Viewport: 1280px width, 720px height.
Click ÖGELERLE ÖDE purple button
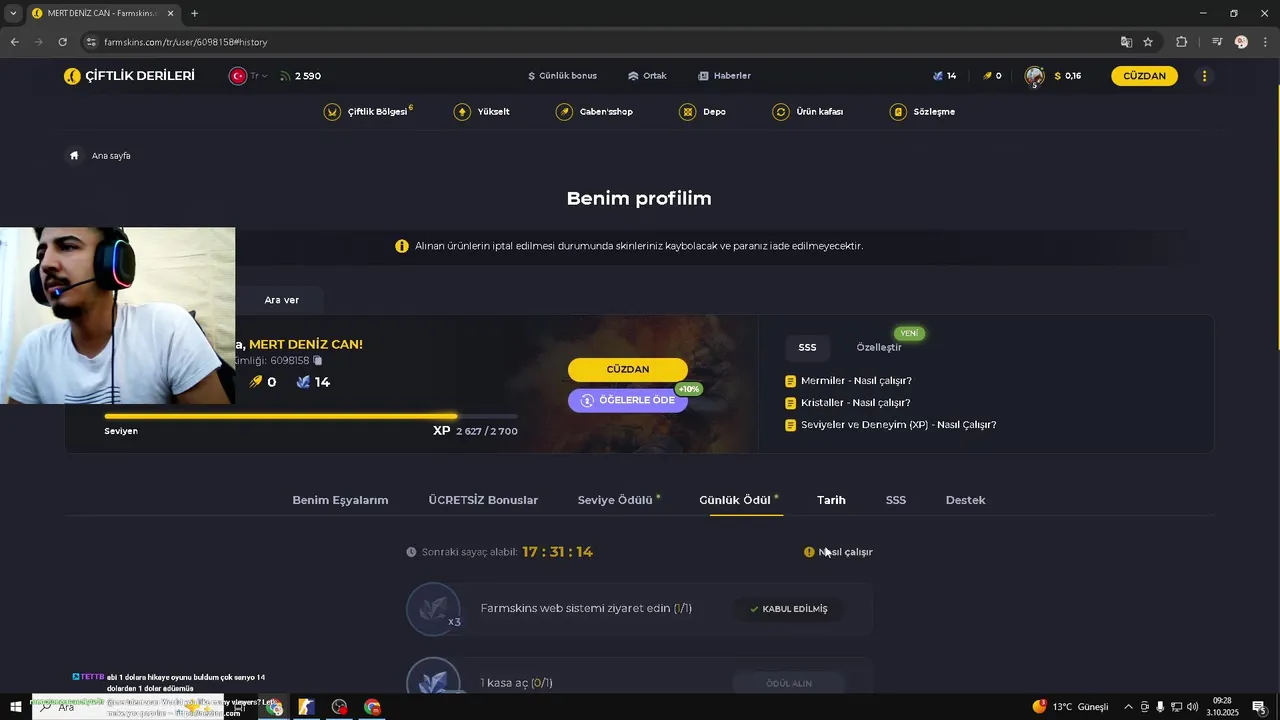(628, 400)
